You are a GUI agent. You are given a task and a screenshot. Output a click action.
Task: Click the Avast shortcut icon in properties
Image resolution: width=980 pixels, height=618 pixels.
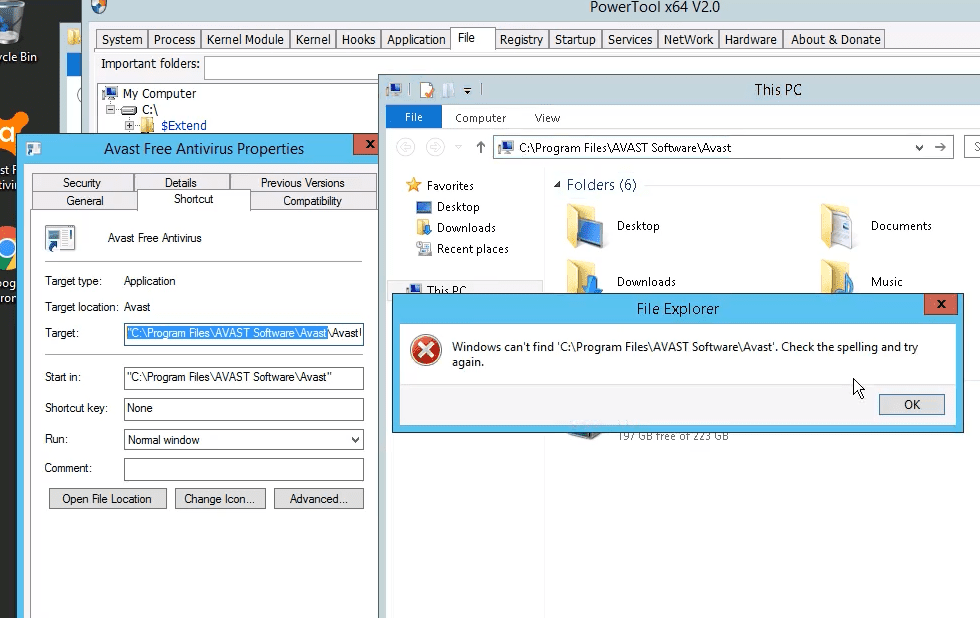click(x=60, y=238)
